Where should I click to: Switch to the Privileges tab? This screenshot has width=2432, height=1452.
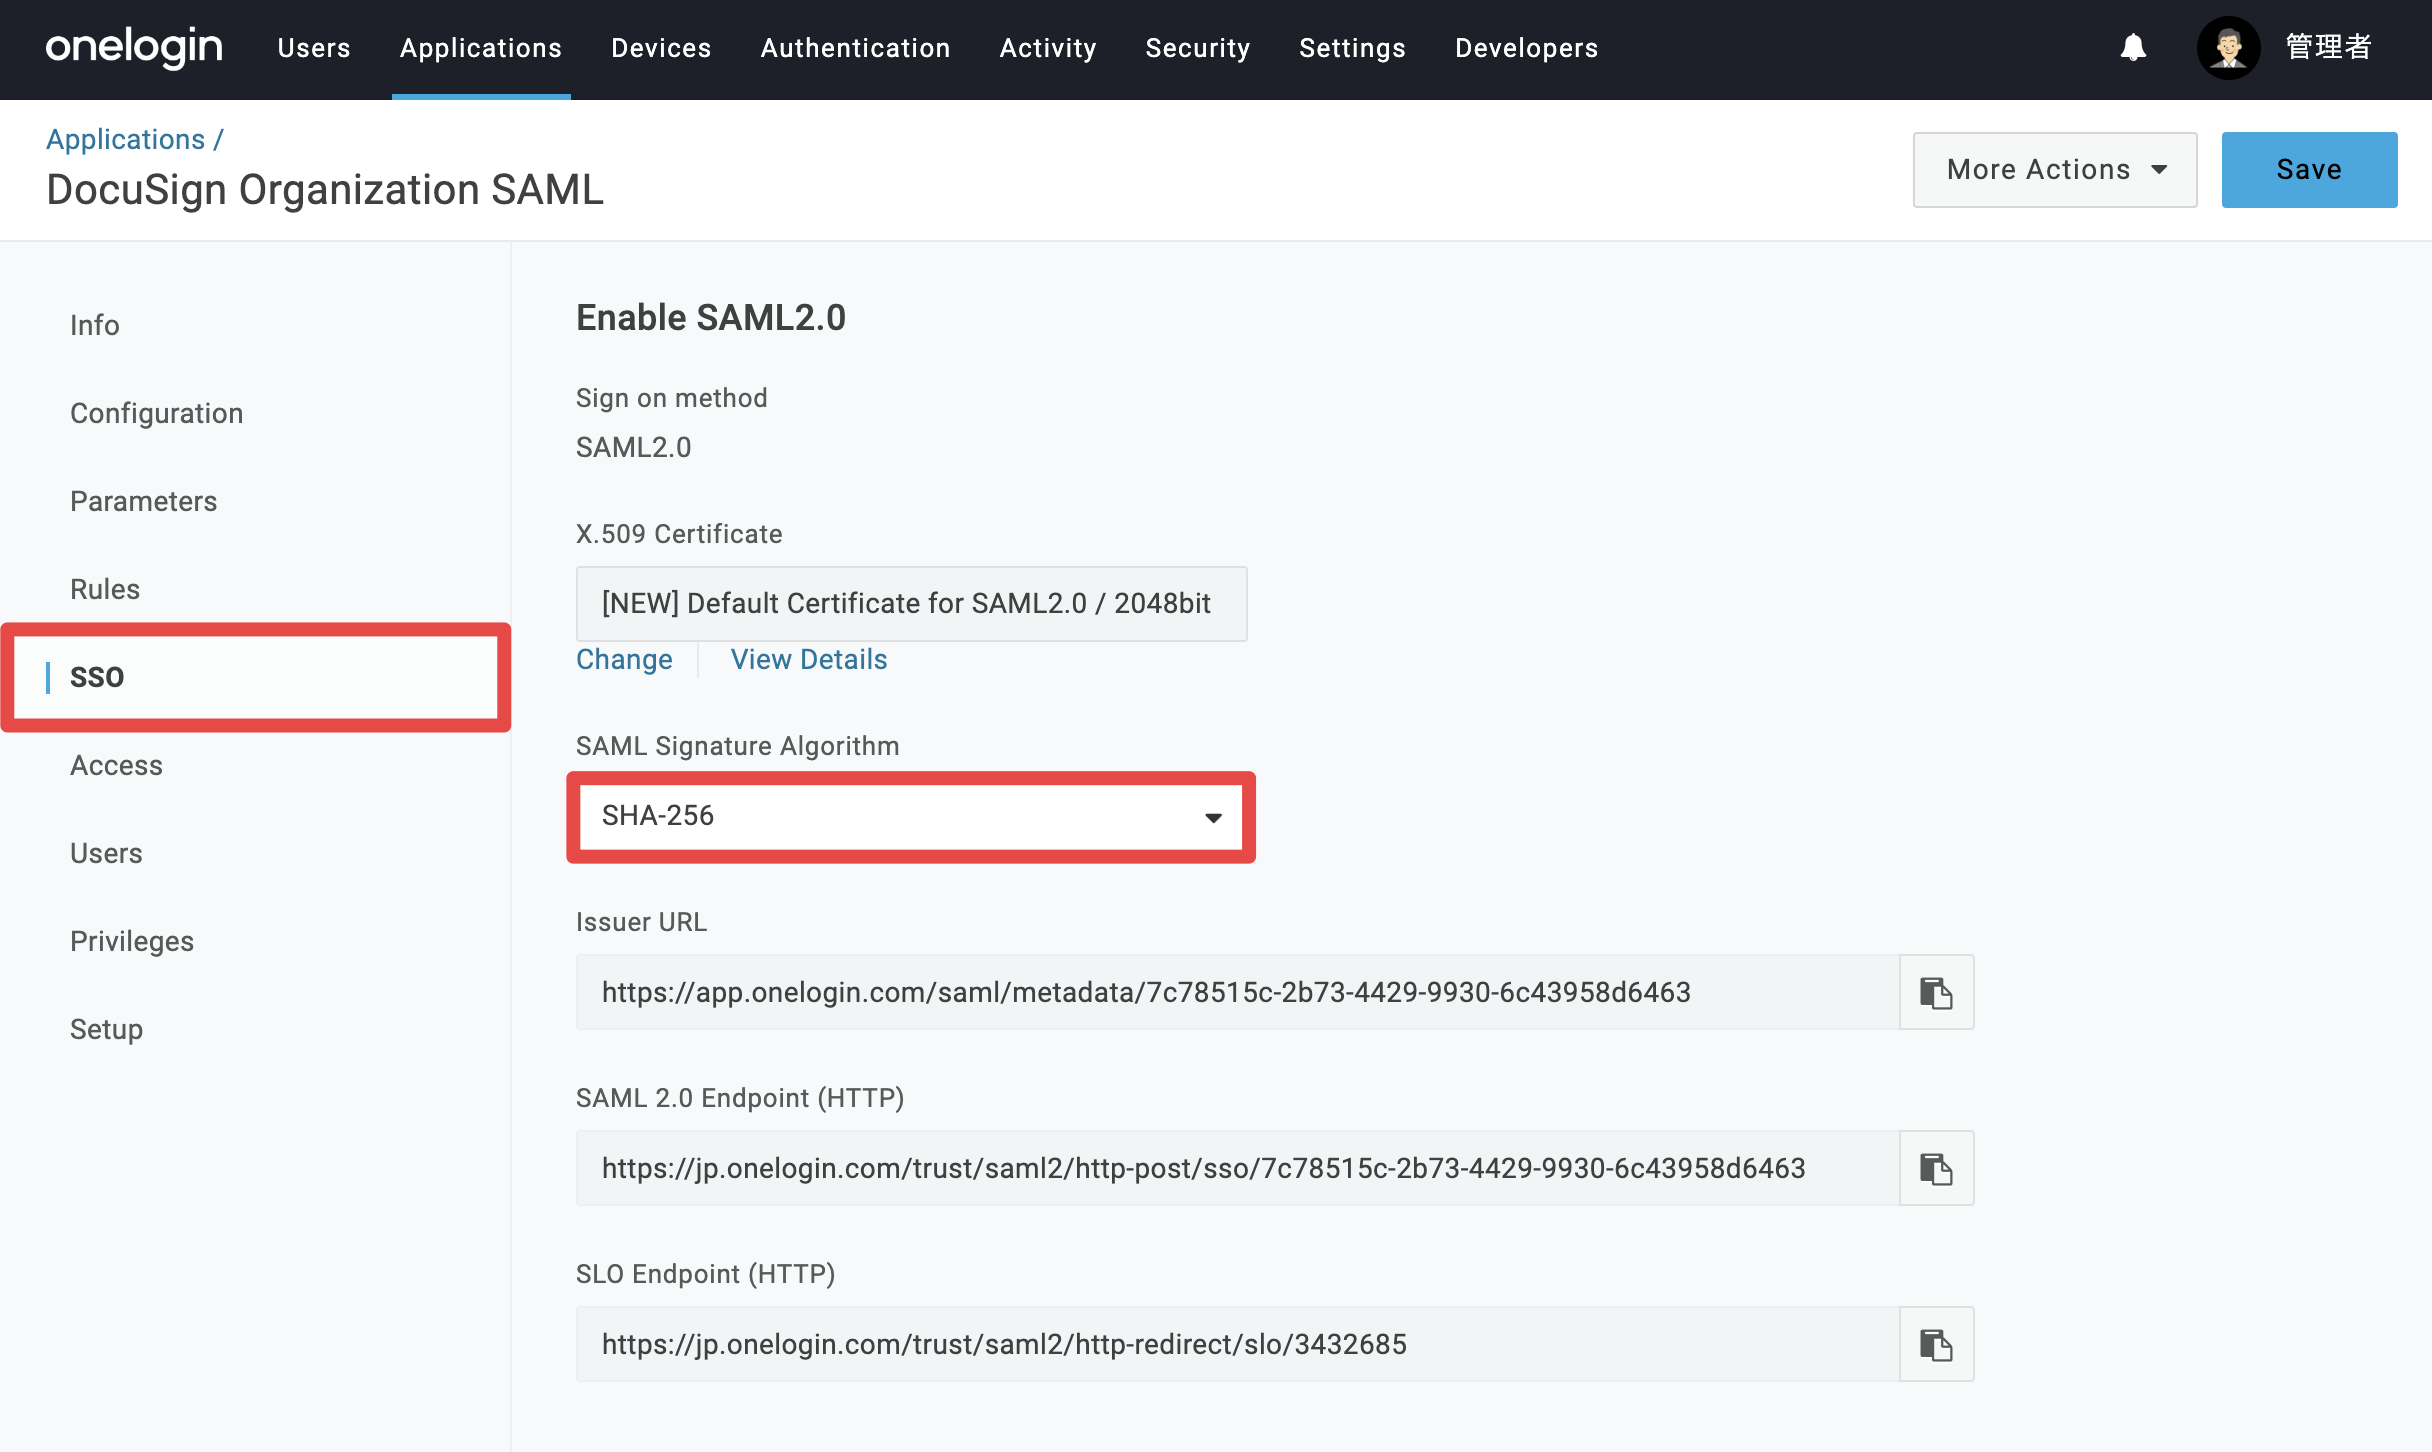132,941
